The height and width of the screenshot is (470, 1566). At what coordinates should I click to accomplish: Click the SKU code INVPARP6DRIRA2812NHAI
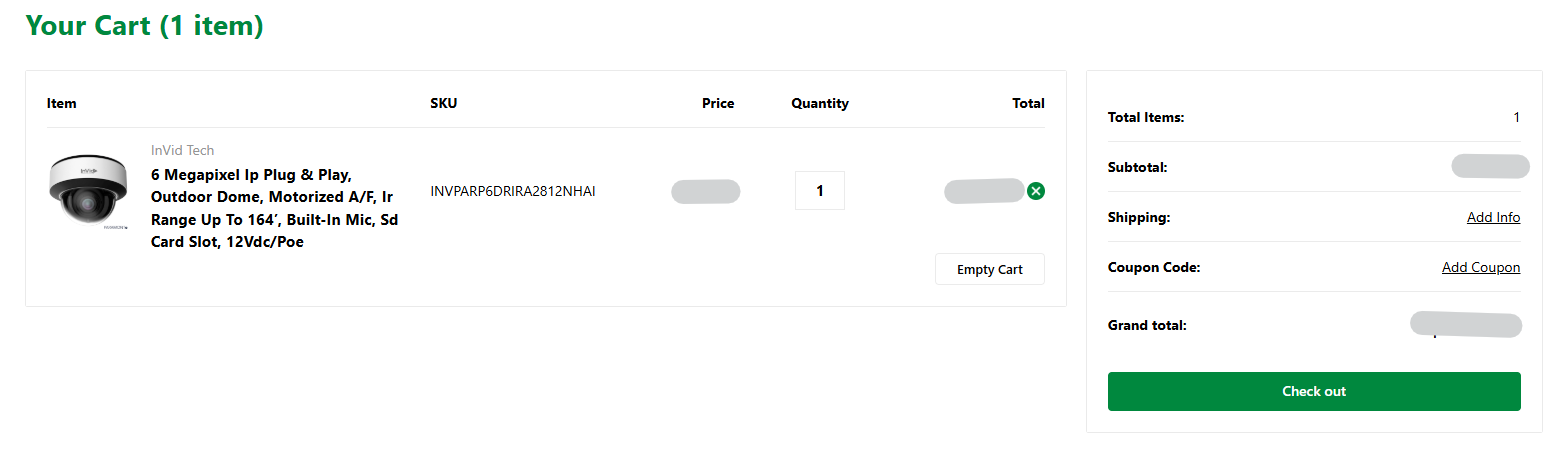click(x=512, y=191)
